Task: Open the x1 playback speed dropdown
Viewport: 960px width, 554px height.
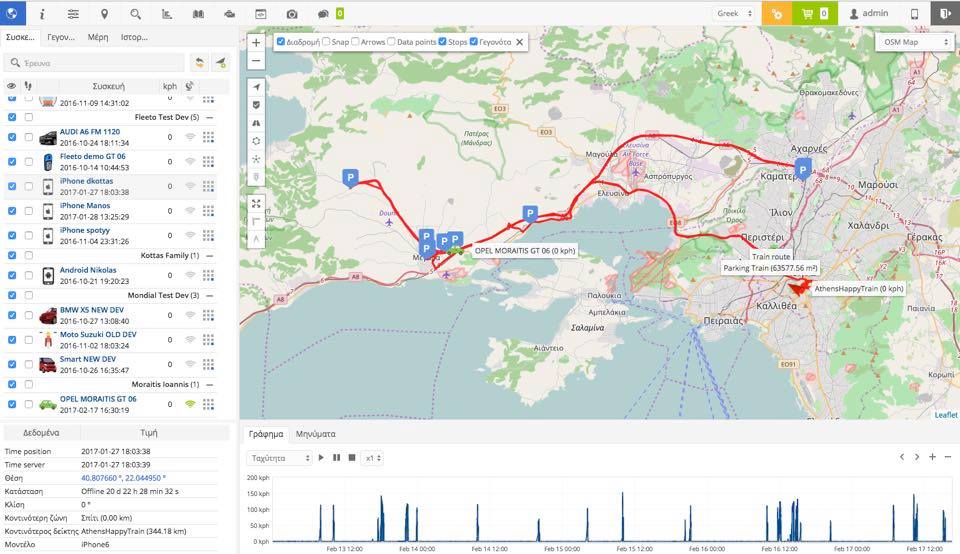Action: coord(371,457)
